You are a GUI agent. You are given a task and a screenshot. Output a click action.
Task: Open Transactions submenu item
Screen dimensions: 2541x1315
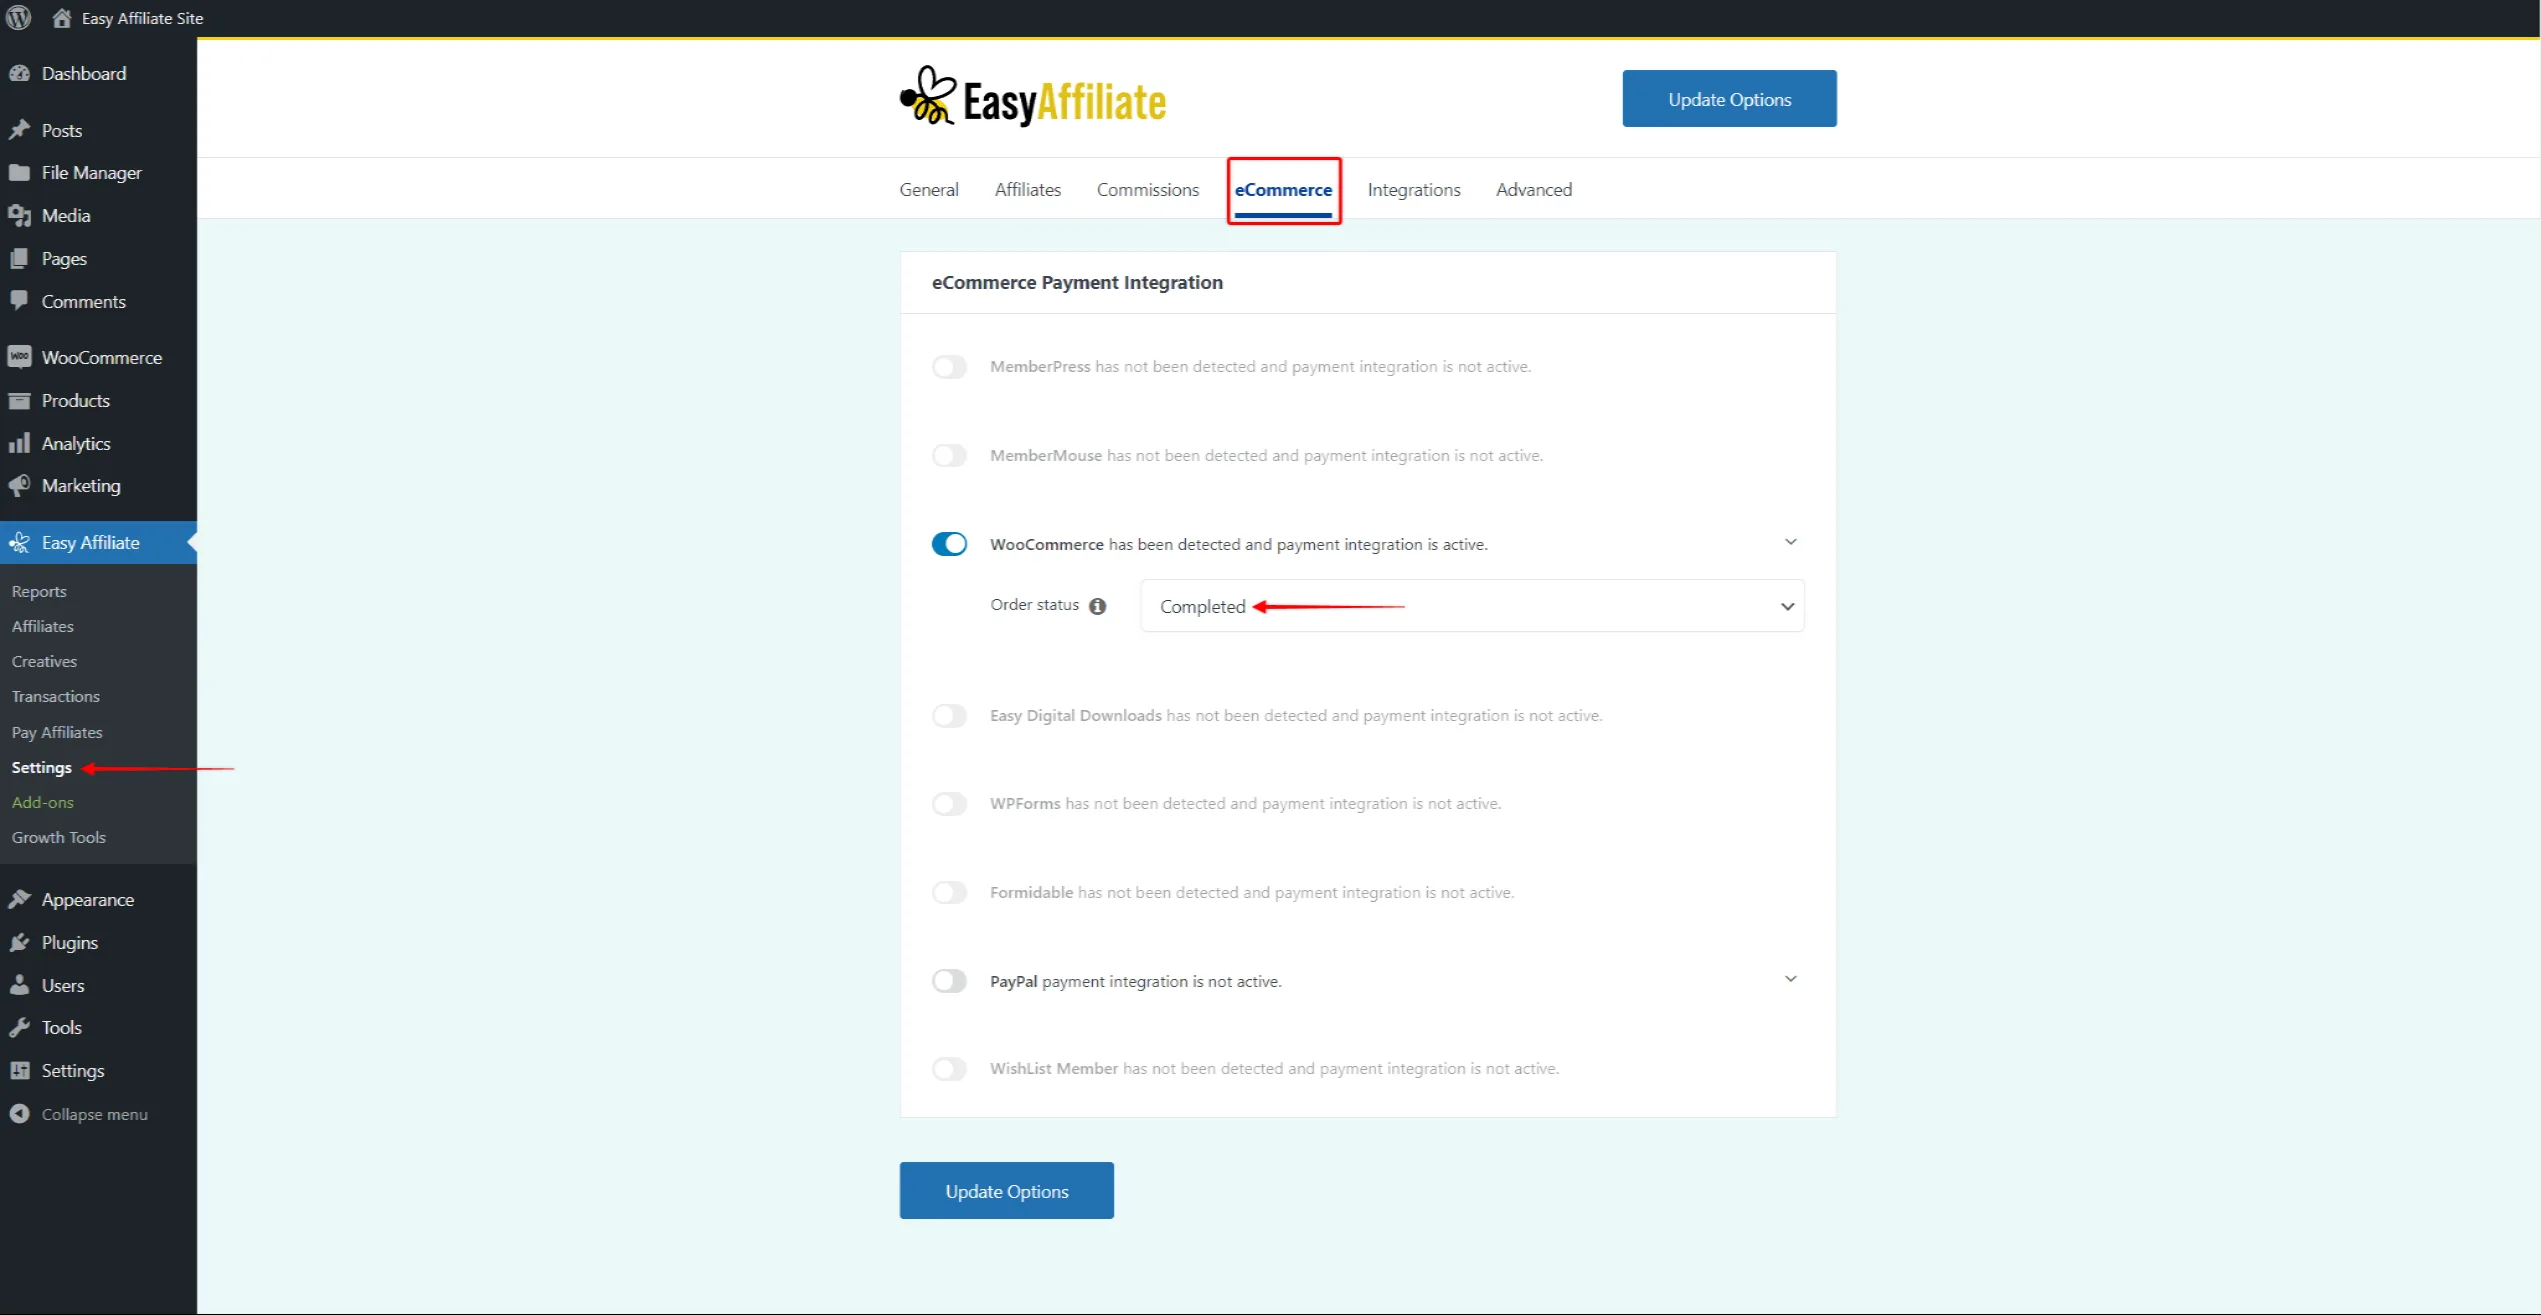pyautogui.click(x=55, y=696)
